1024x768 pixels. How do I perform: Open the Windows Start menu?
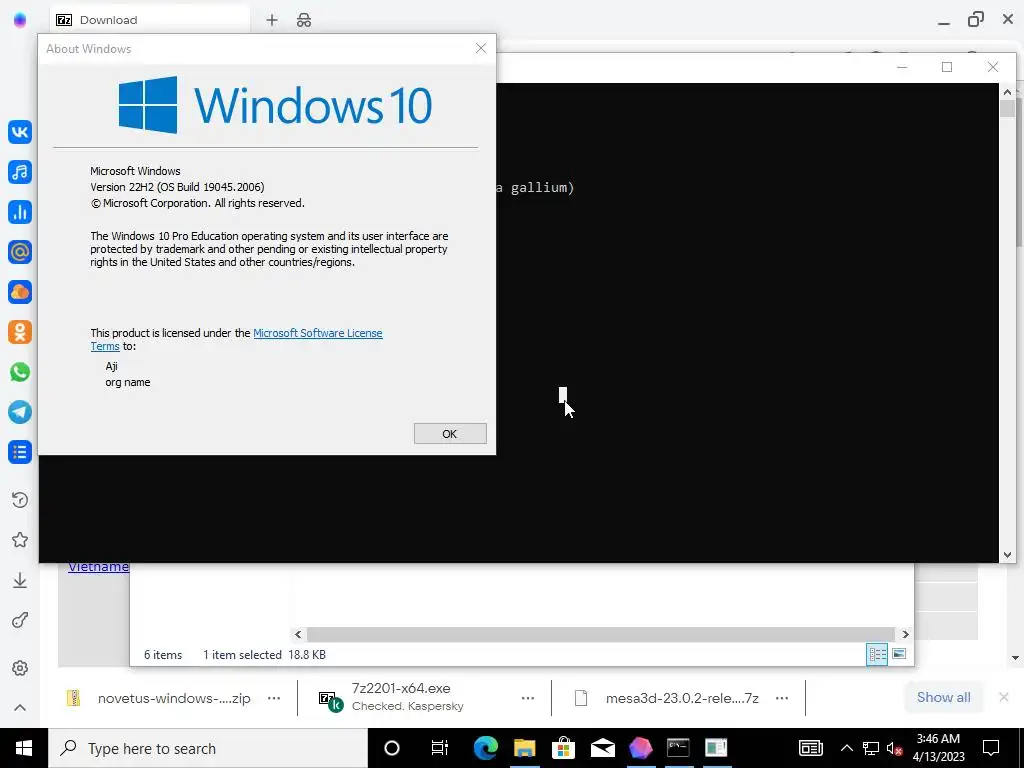[x=24, y=748]
